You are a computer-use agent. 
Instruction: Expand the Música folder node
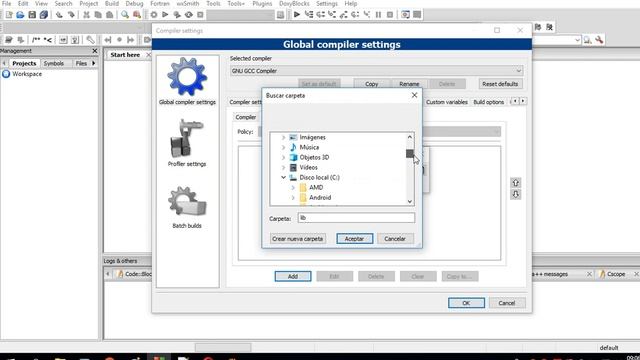(x=283, y=147)
